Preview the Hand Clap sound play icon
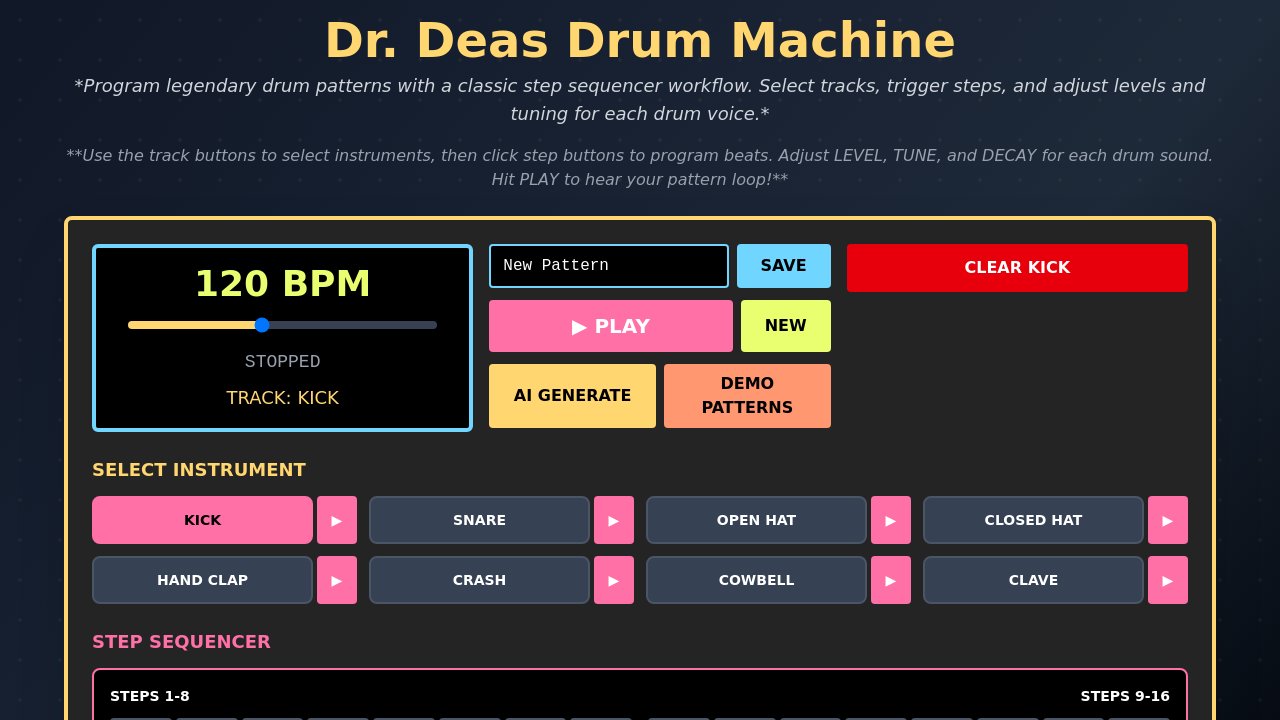Image resolution: width=1280 pixels, height=720 pixels. 337,580
